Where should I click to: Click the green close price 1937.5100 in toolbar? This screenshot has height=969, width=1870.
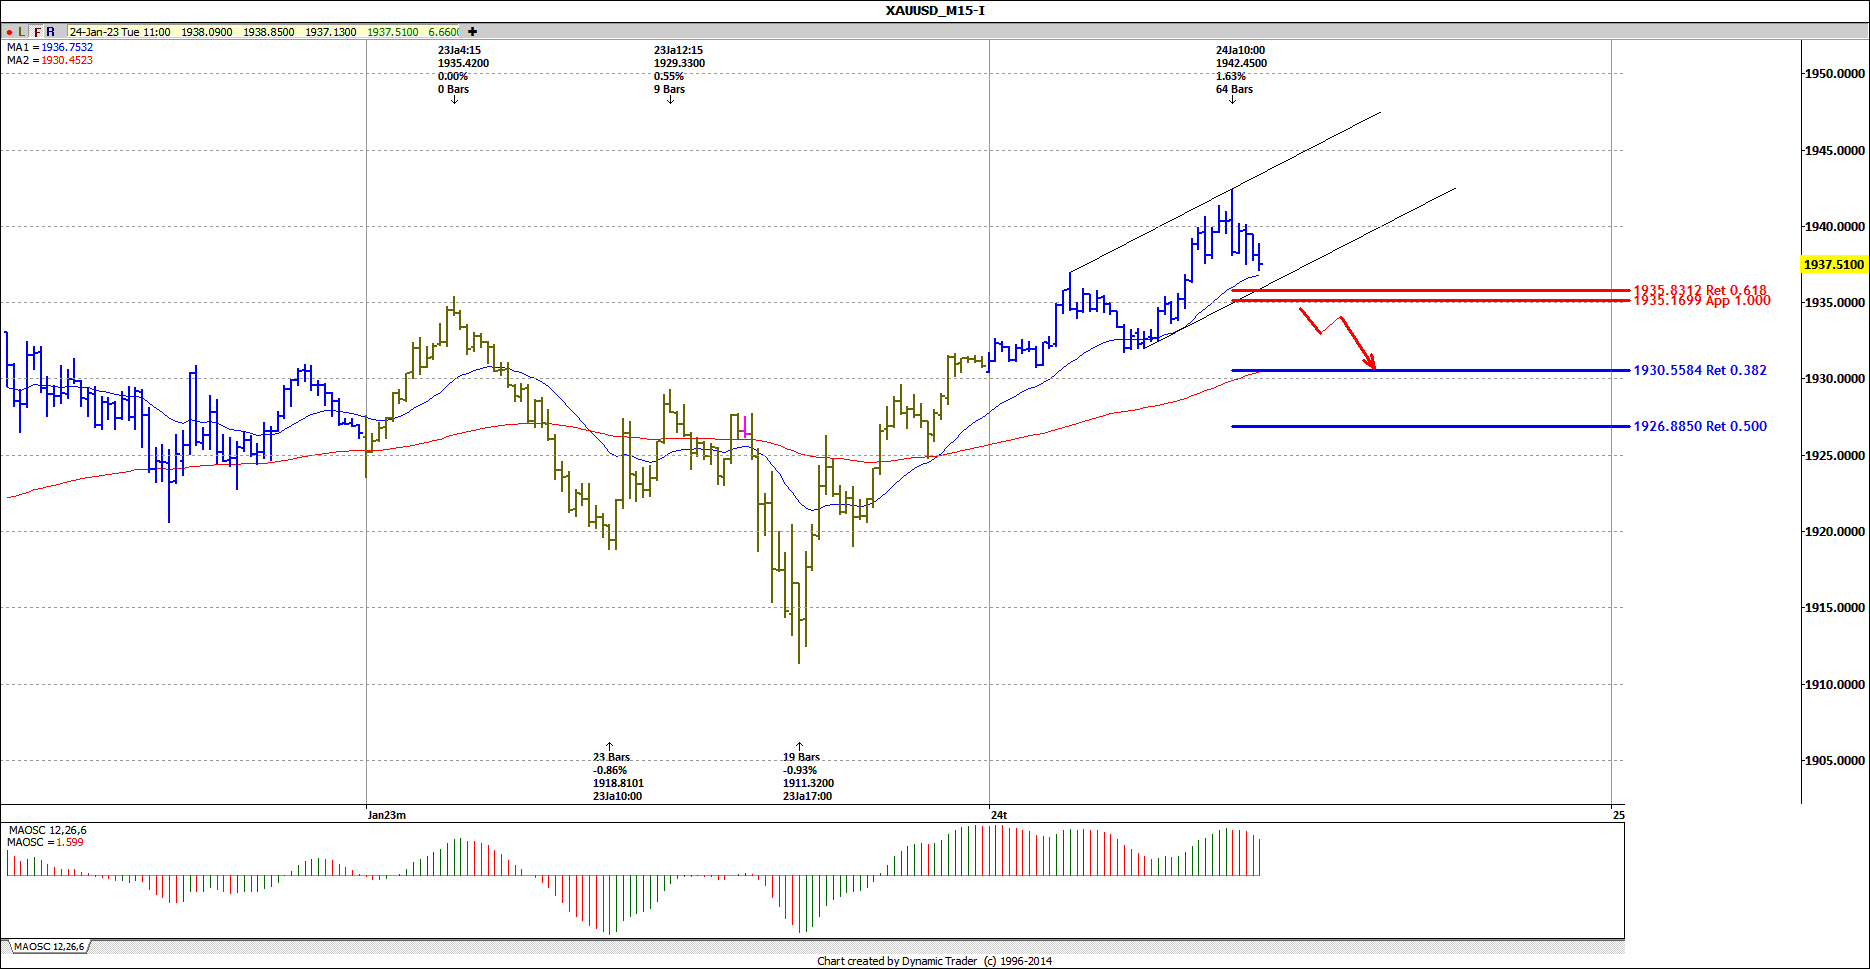[393, 32]
